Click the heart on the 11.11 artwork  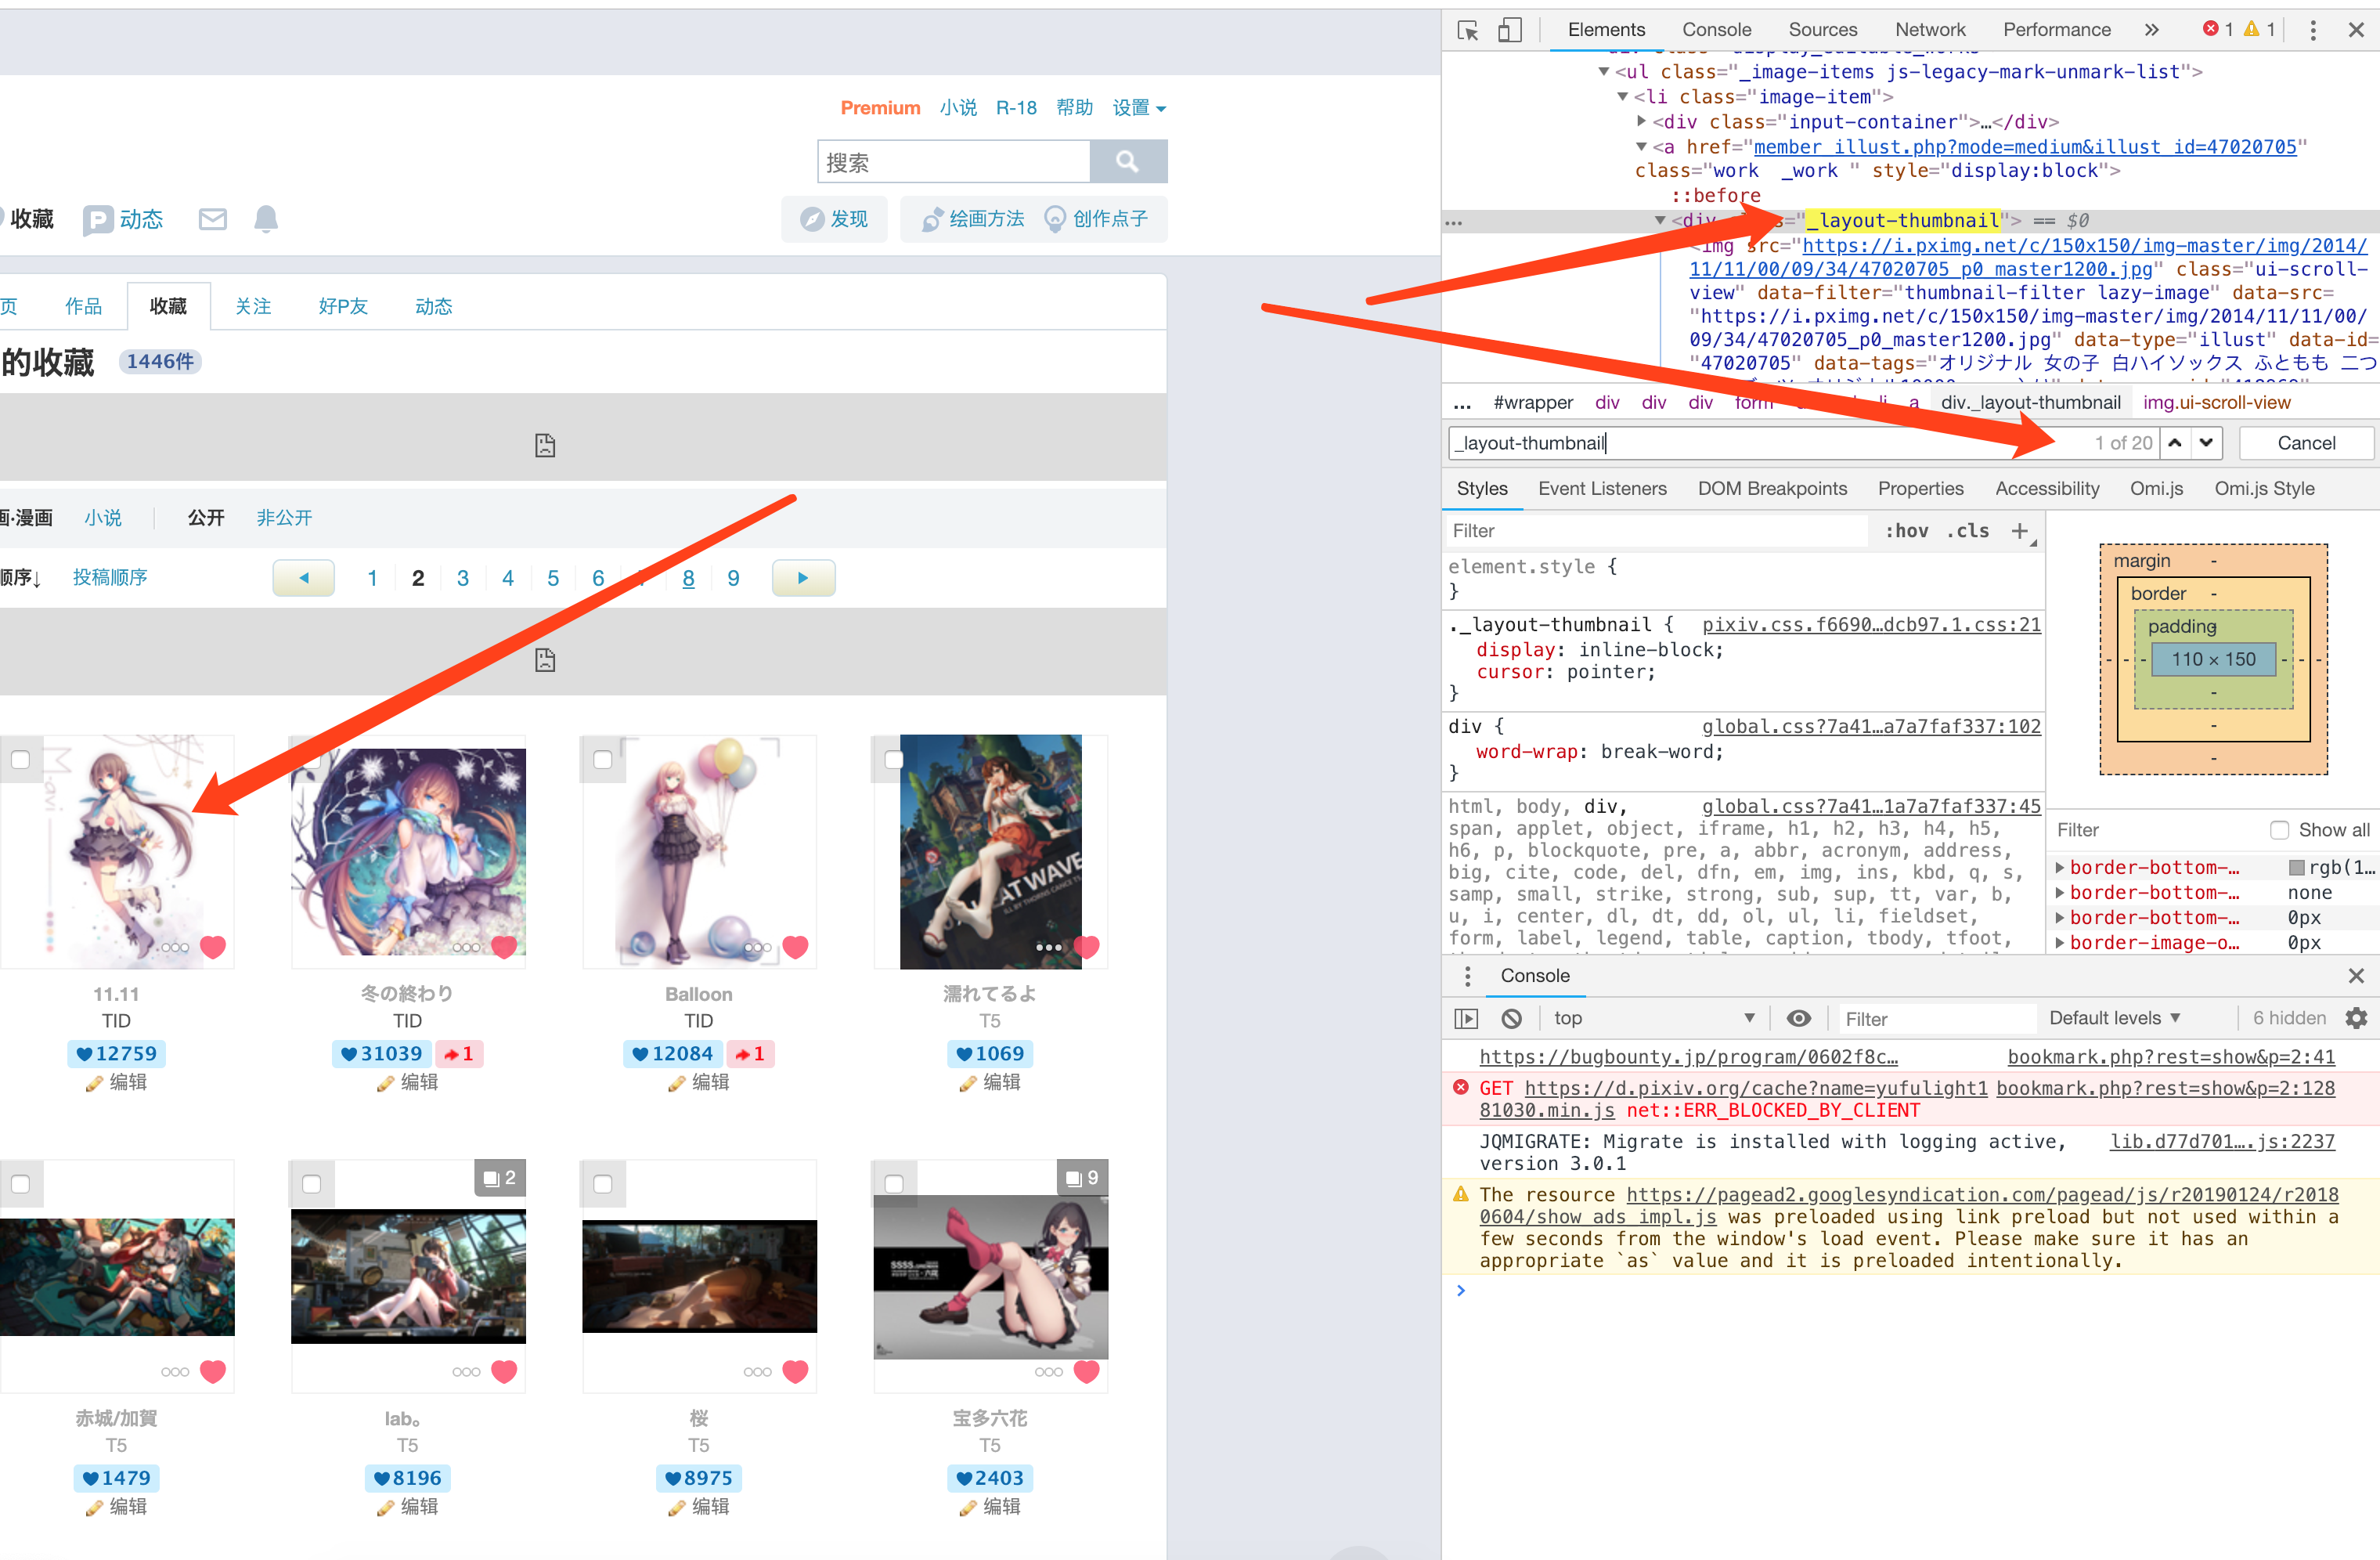coord(213,946)
